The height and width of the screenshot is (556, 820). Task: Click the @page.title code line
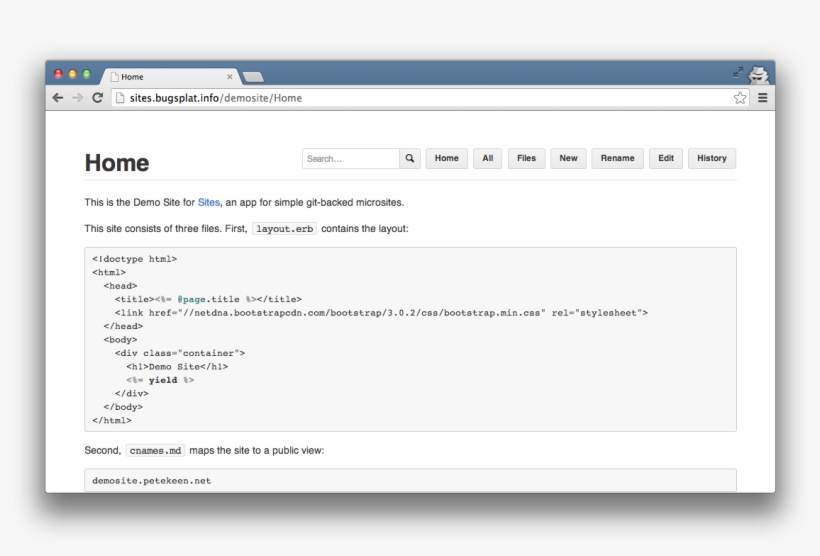[208, 299]
